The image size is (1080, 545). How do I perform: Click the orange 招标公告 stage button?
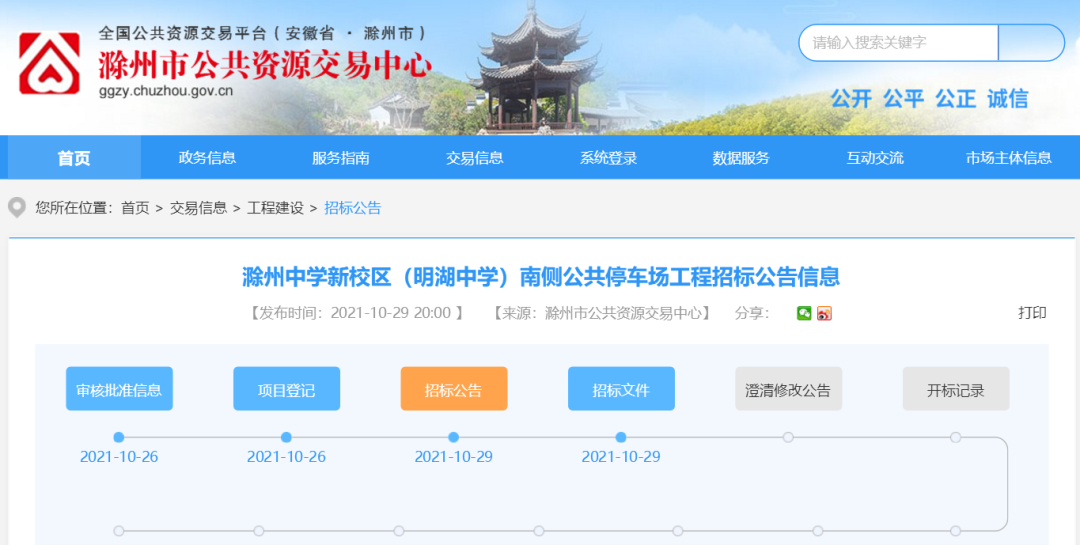tap(453, 389)
